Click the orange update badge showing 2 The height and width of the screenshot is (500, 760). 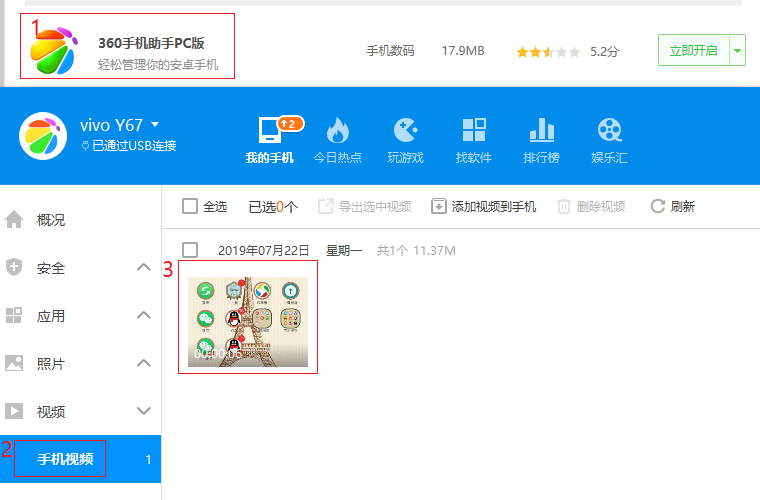coord(290,124)
